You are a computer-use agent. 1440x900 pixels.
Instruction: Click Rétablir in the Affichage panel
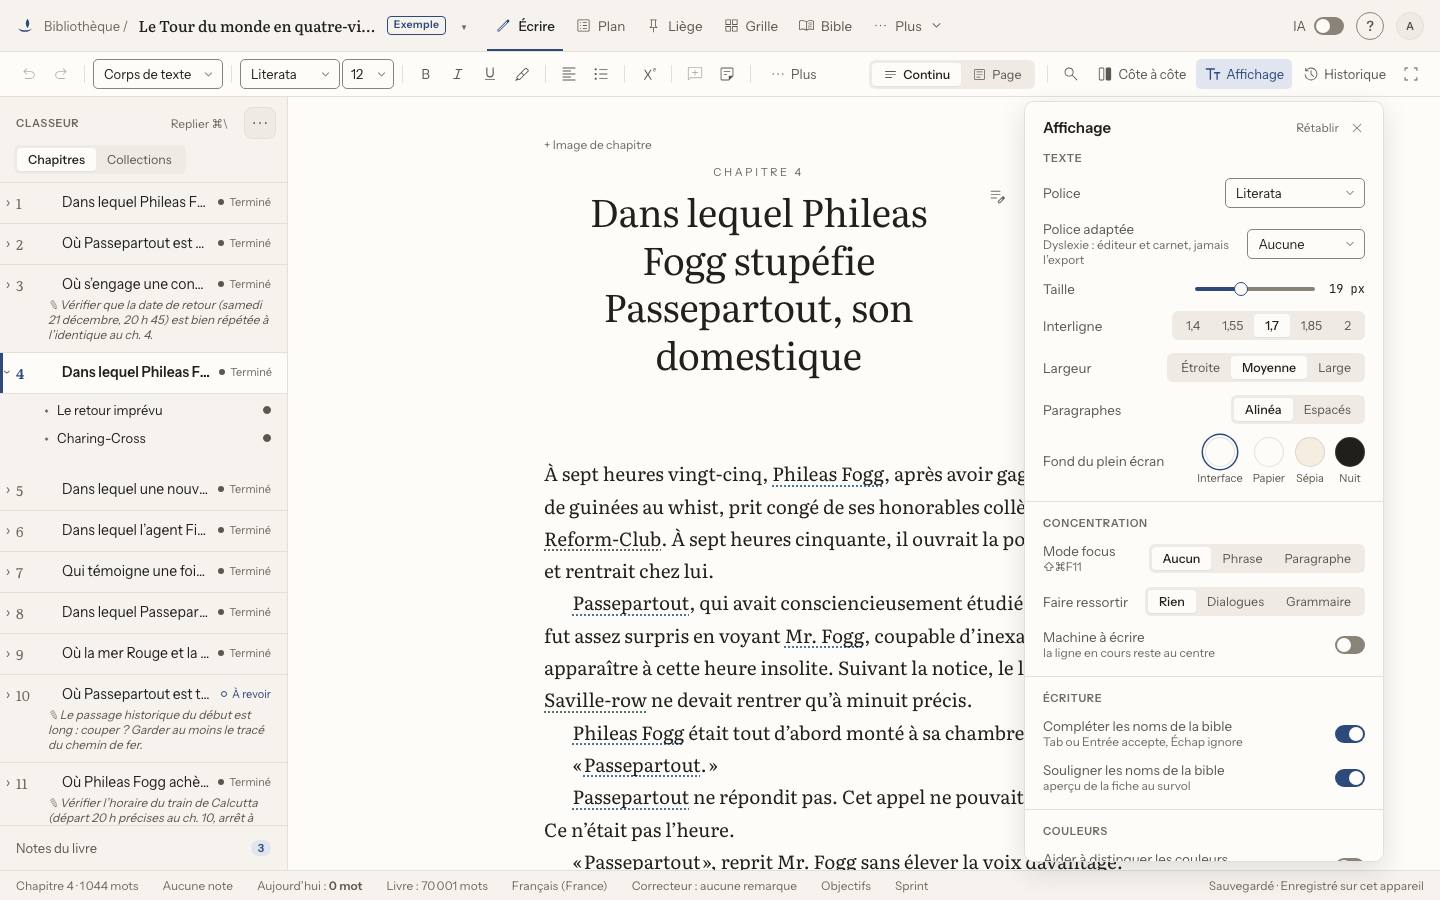(1317, 128)
